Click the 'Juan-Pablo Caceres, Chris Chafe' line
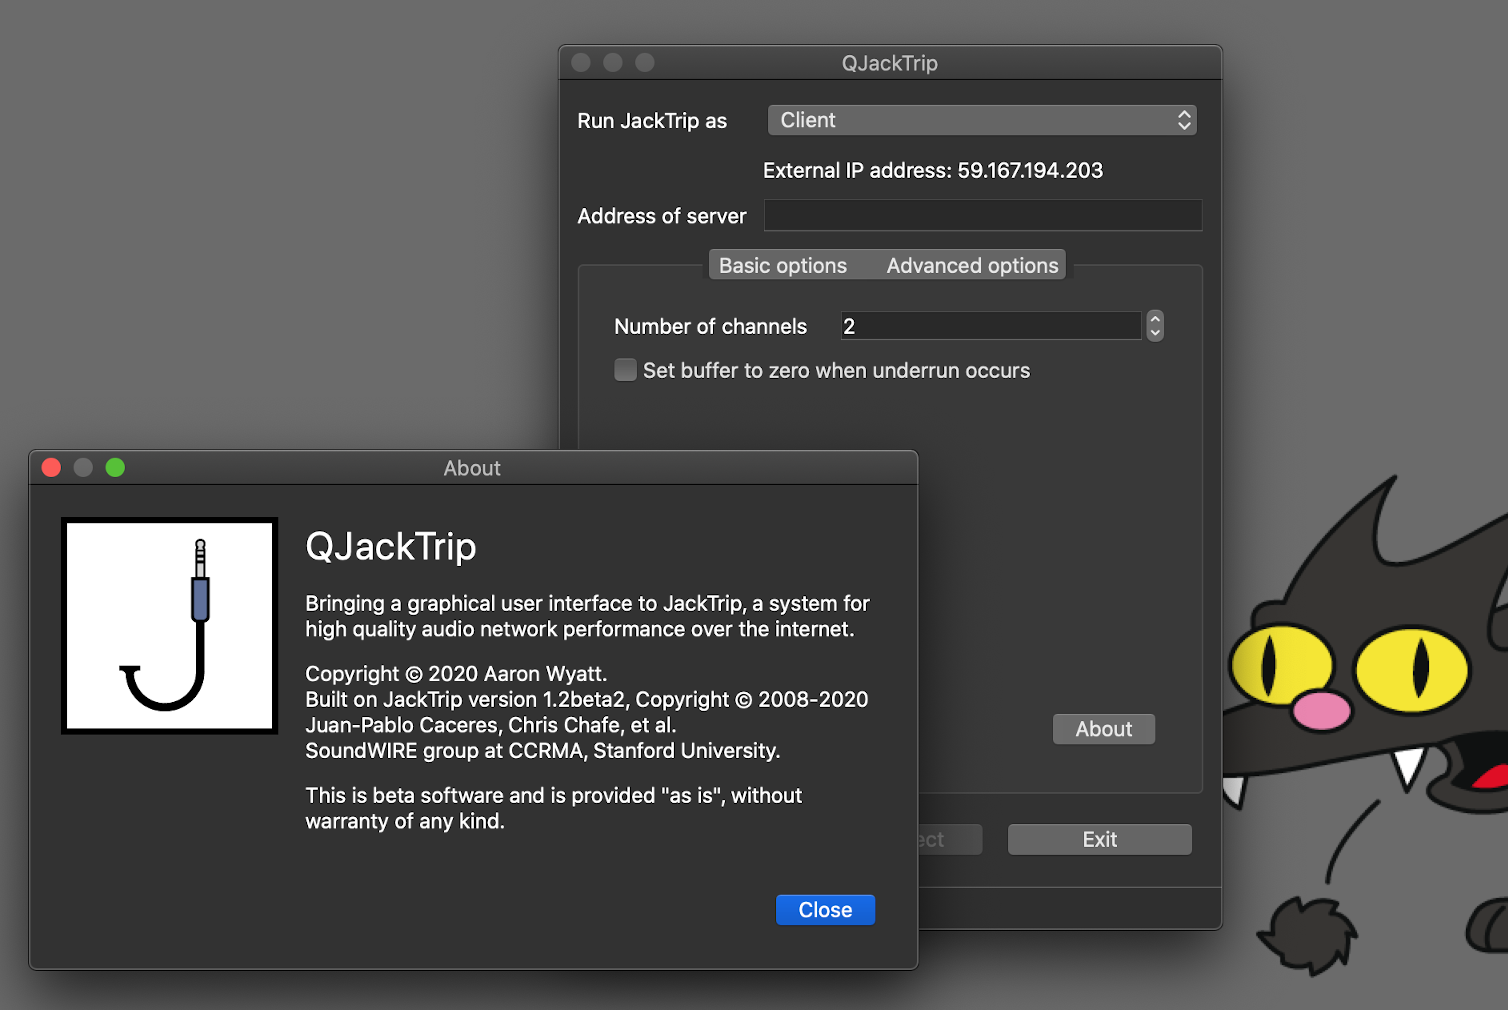1508x1010 pixels. [x=491, y=725]
